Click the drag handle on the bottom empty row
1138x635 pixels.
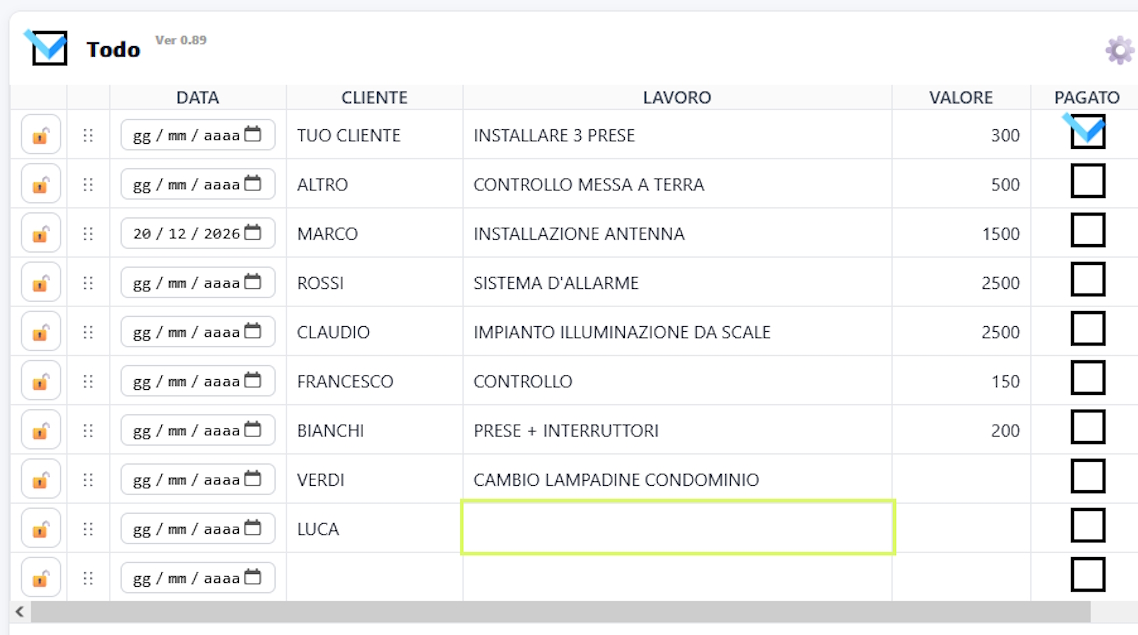pyautogui.click(x=88, y=576)
